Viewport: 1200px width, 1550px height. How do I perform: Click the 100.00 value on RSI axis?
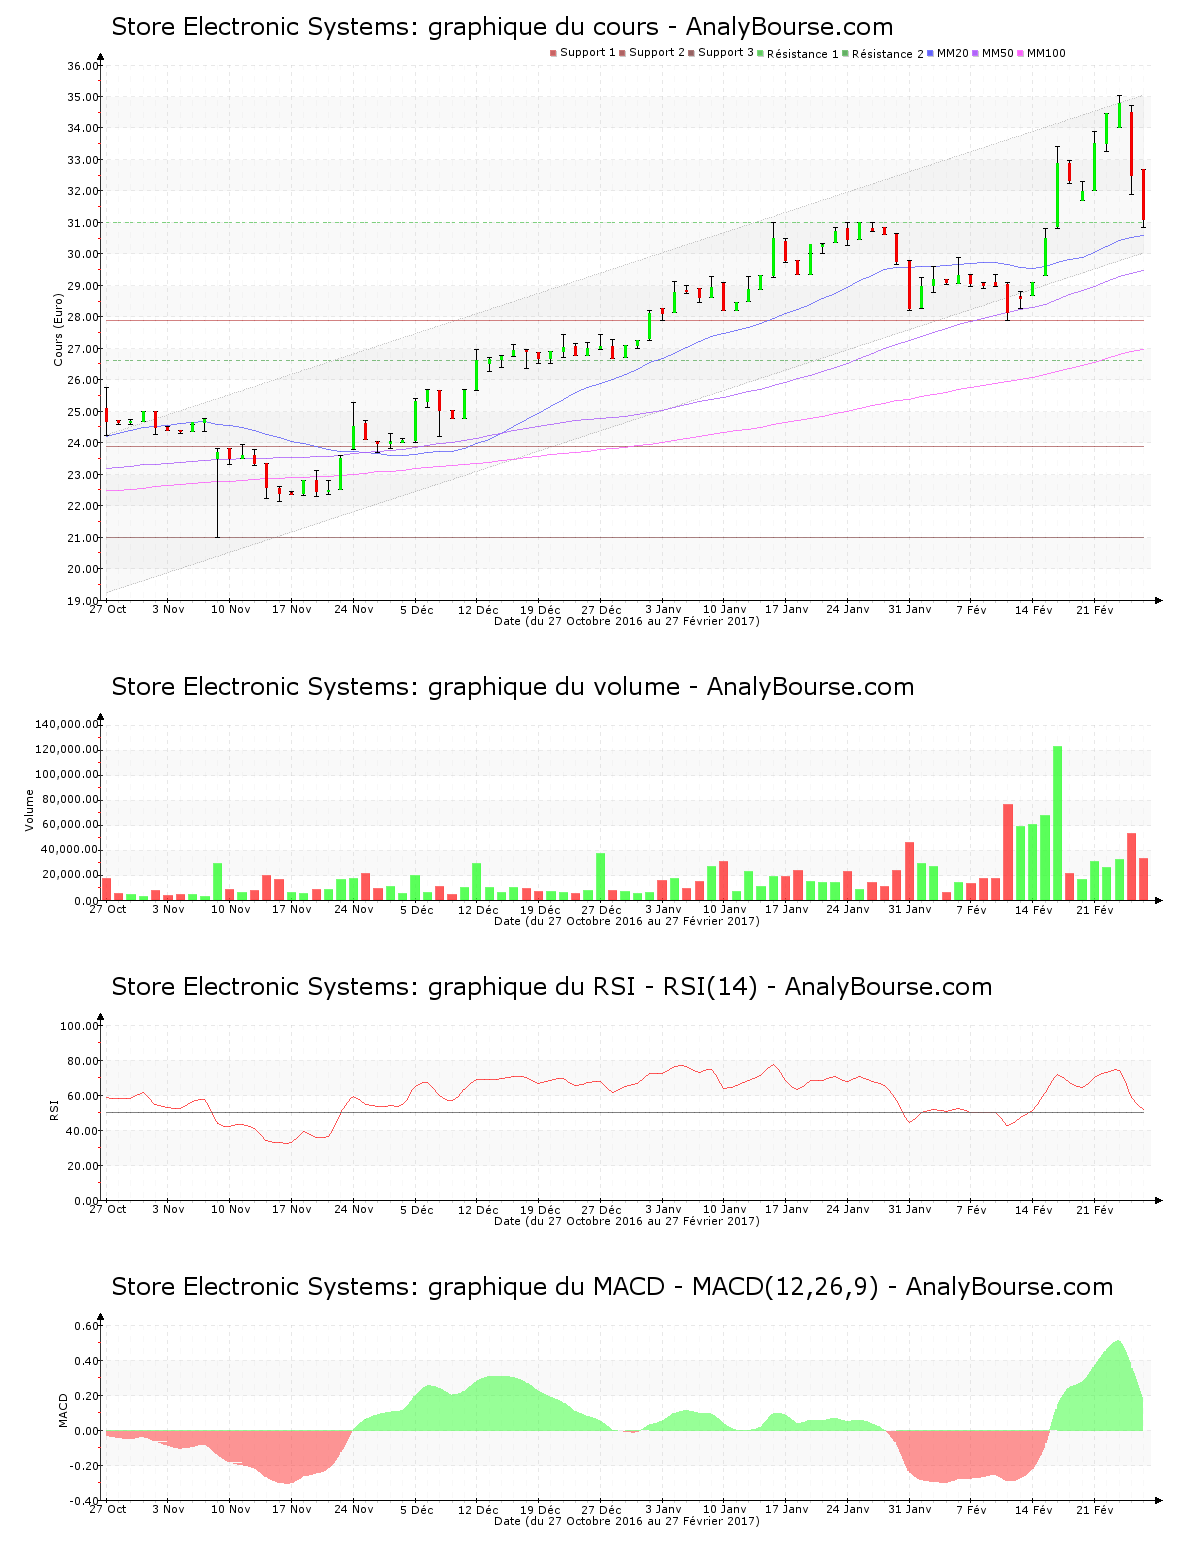[x=80, y=1026]
